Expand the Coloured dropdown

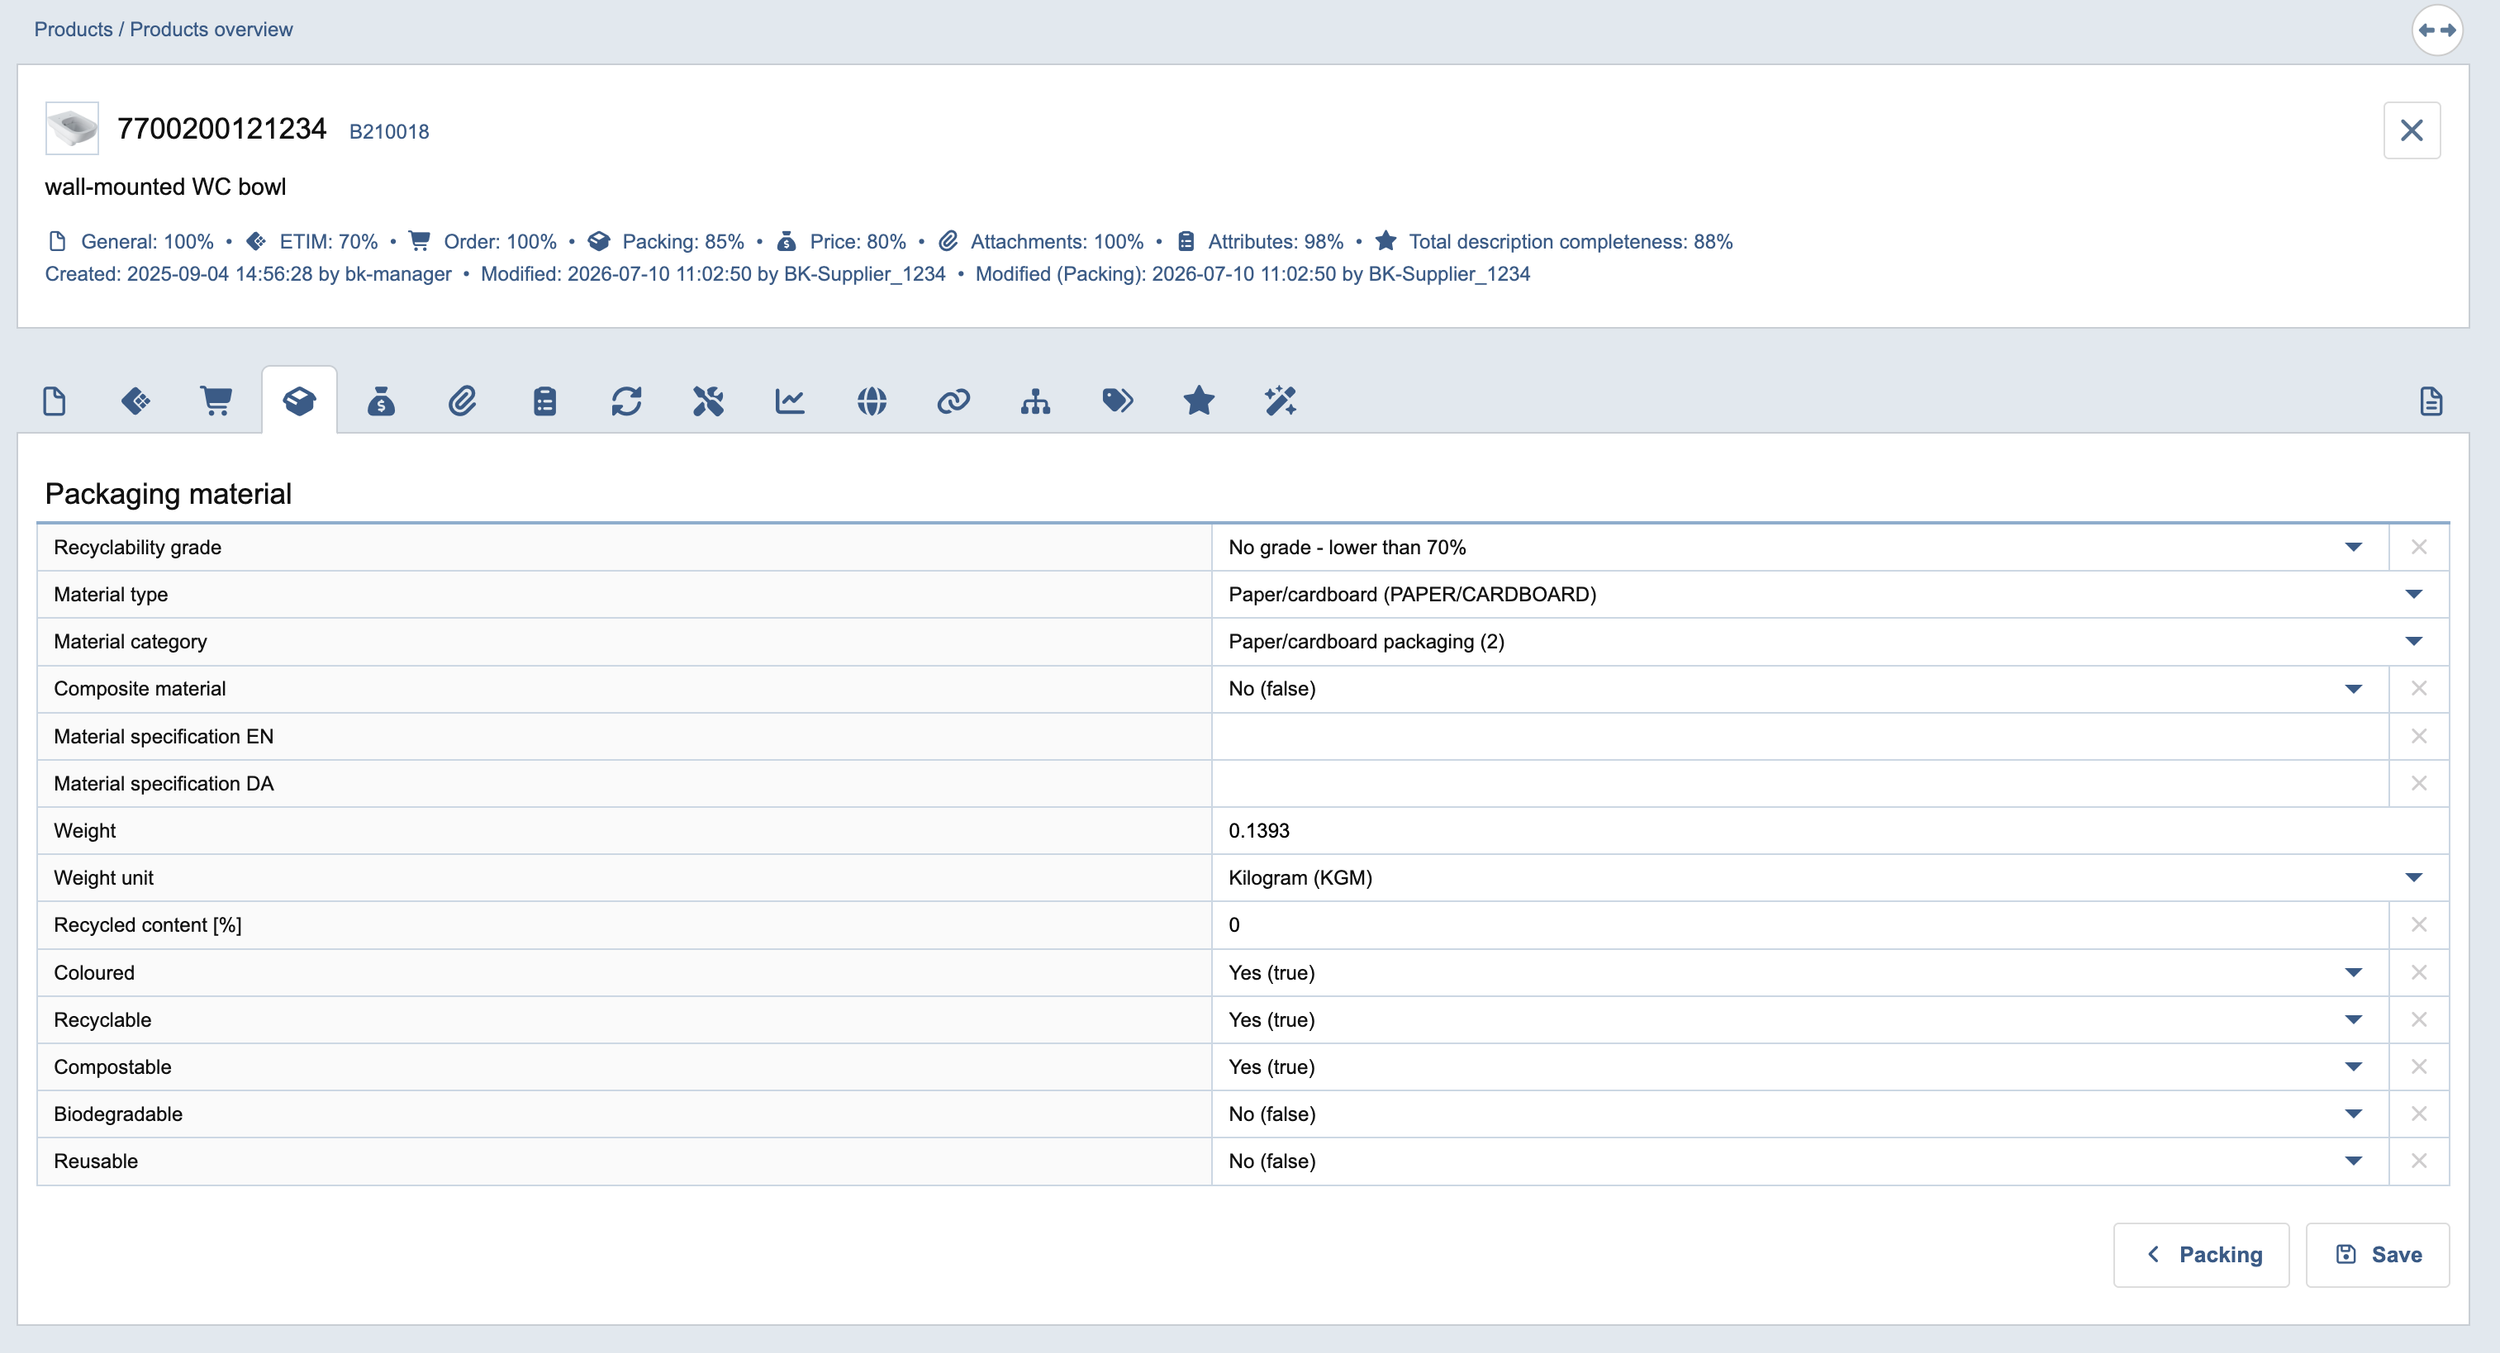pyautogui.click(x=2354, y=973)
